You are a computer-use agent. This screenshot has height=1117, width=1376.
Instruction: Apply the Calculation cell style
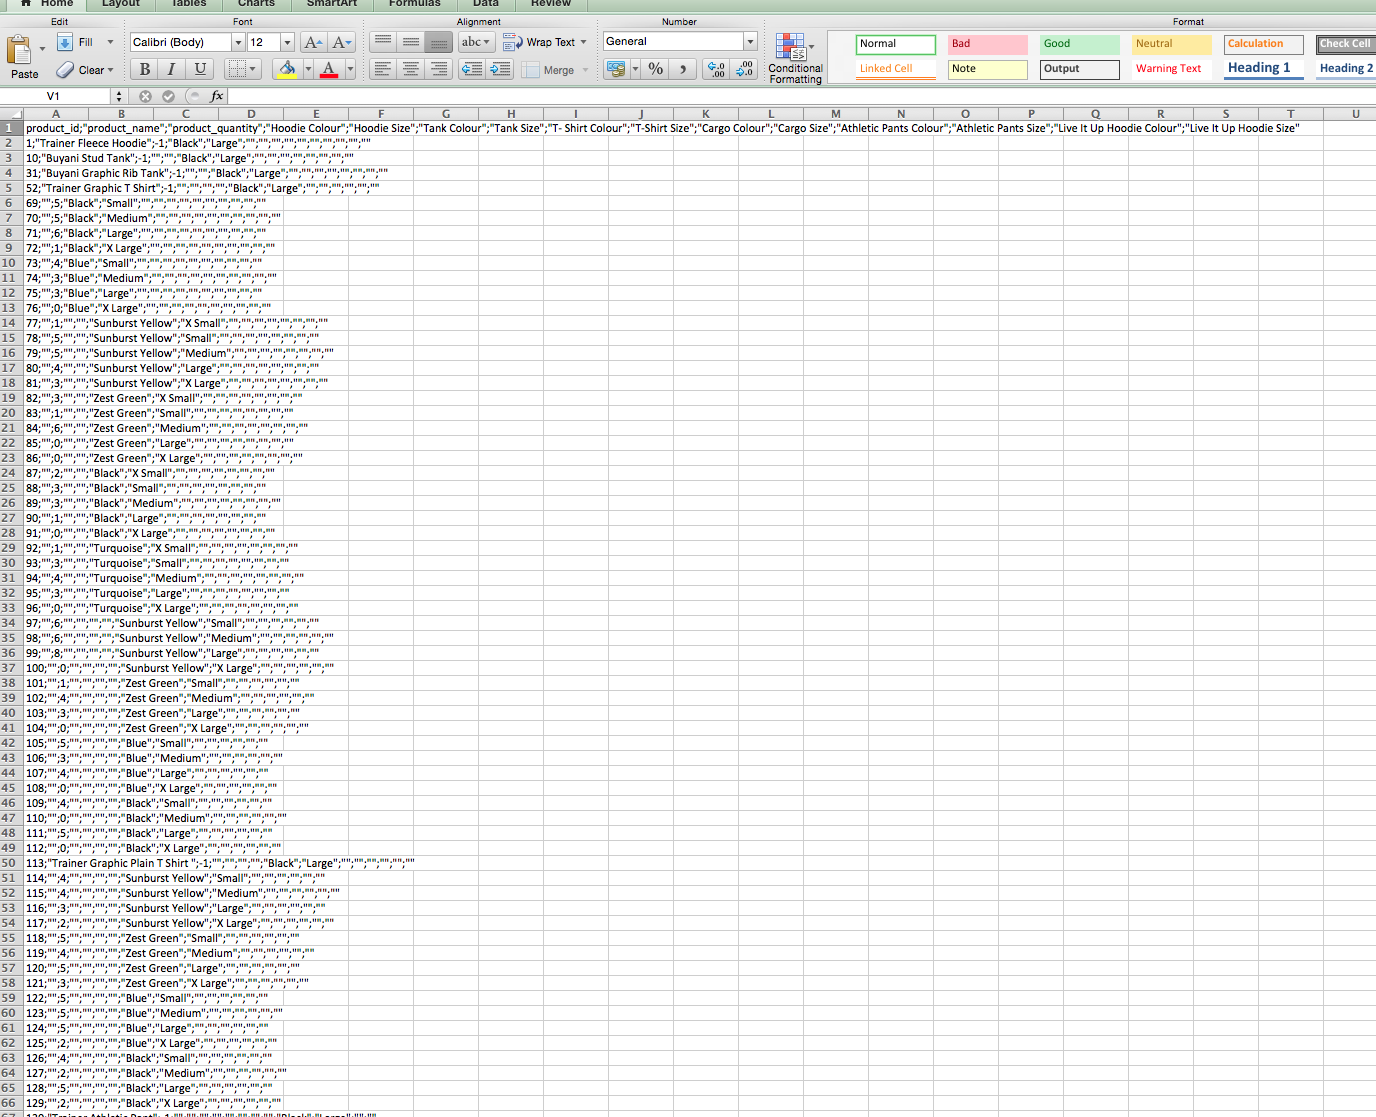pos(1264,44)
